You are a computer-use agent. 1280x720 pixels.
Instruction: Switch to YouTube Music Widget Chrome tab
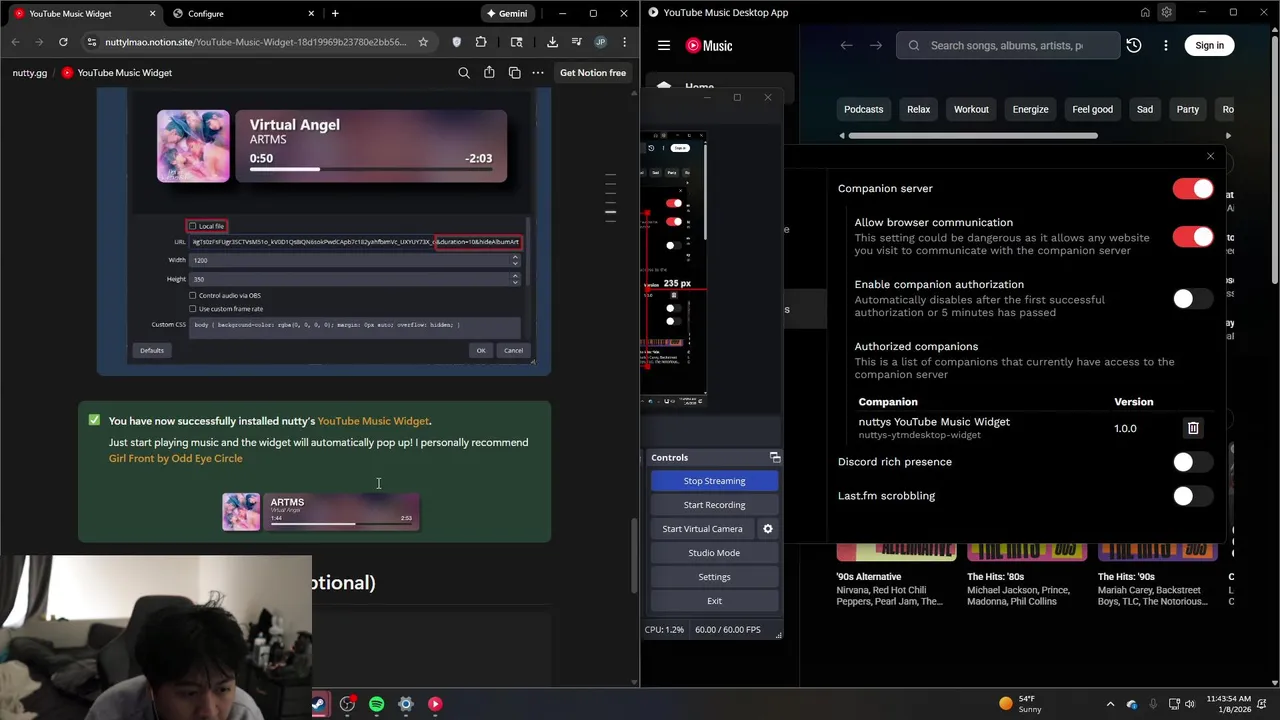click(x=82, y=13)
